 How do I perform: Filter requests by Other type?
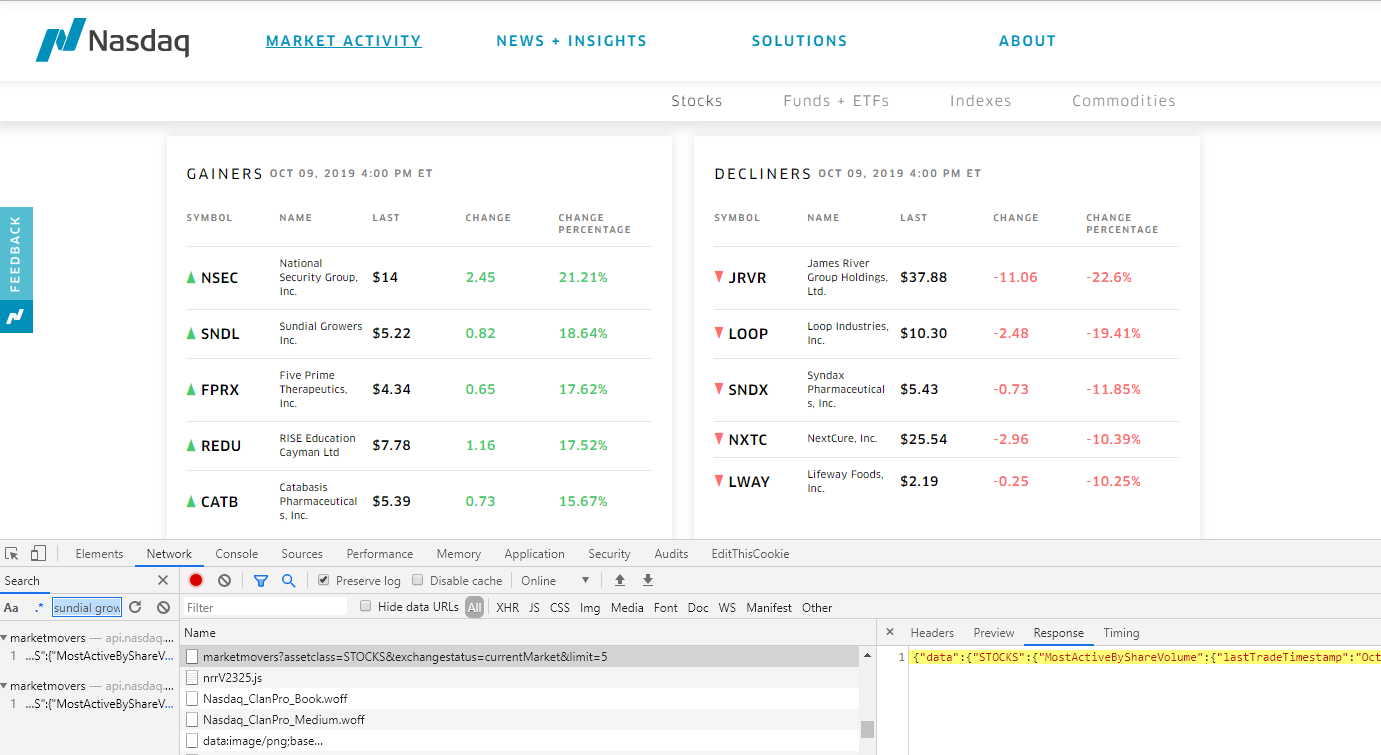pyautogui.click(x=817, y=607)
